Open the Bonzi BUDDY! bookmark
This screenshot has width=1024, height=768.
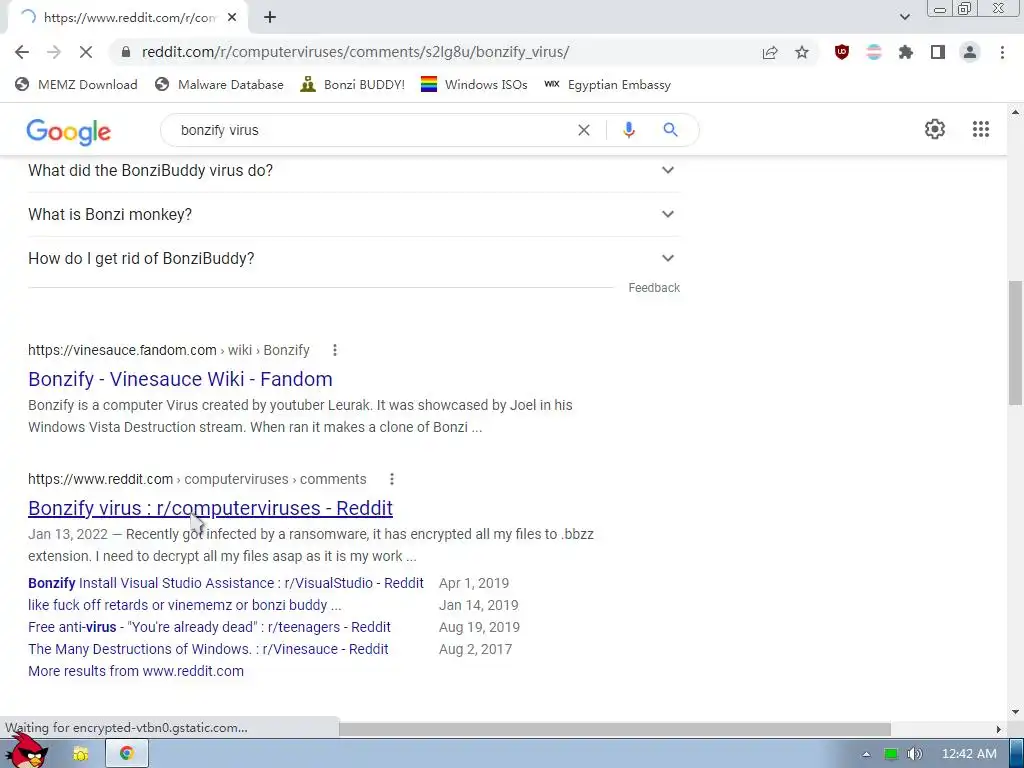[353, 84]
